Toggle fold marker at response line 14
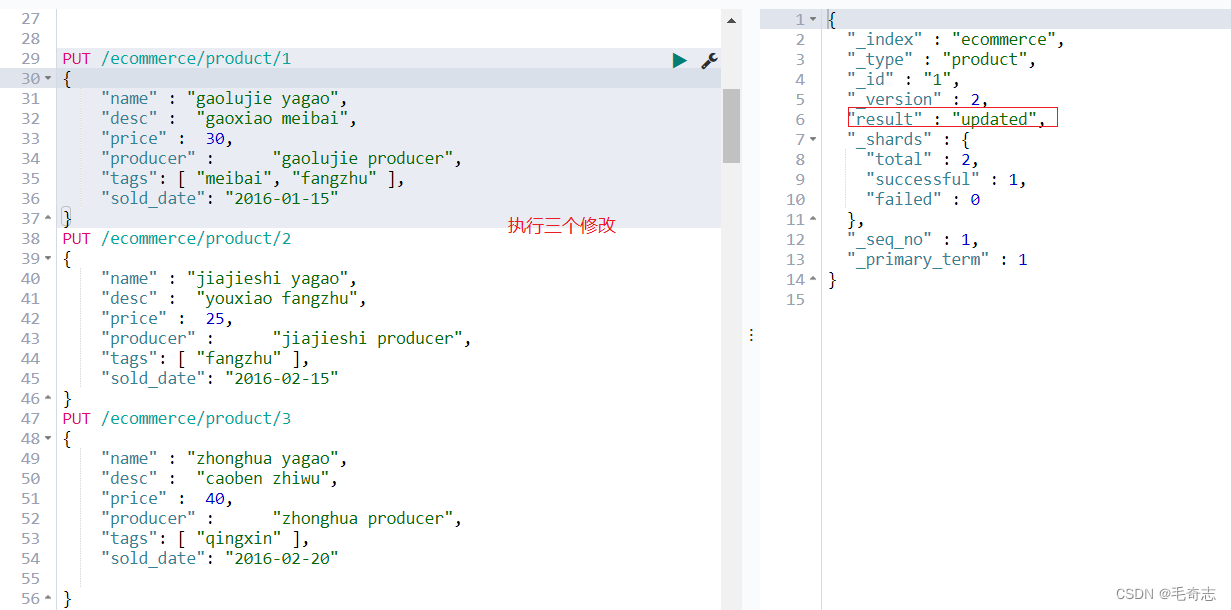The height and width of the screenshot is (610, 1231). pos(813,280)
